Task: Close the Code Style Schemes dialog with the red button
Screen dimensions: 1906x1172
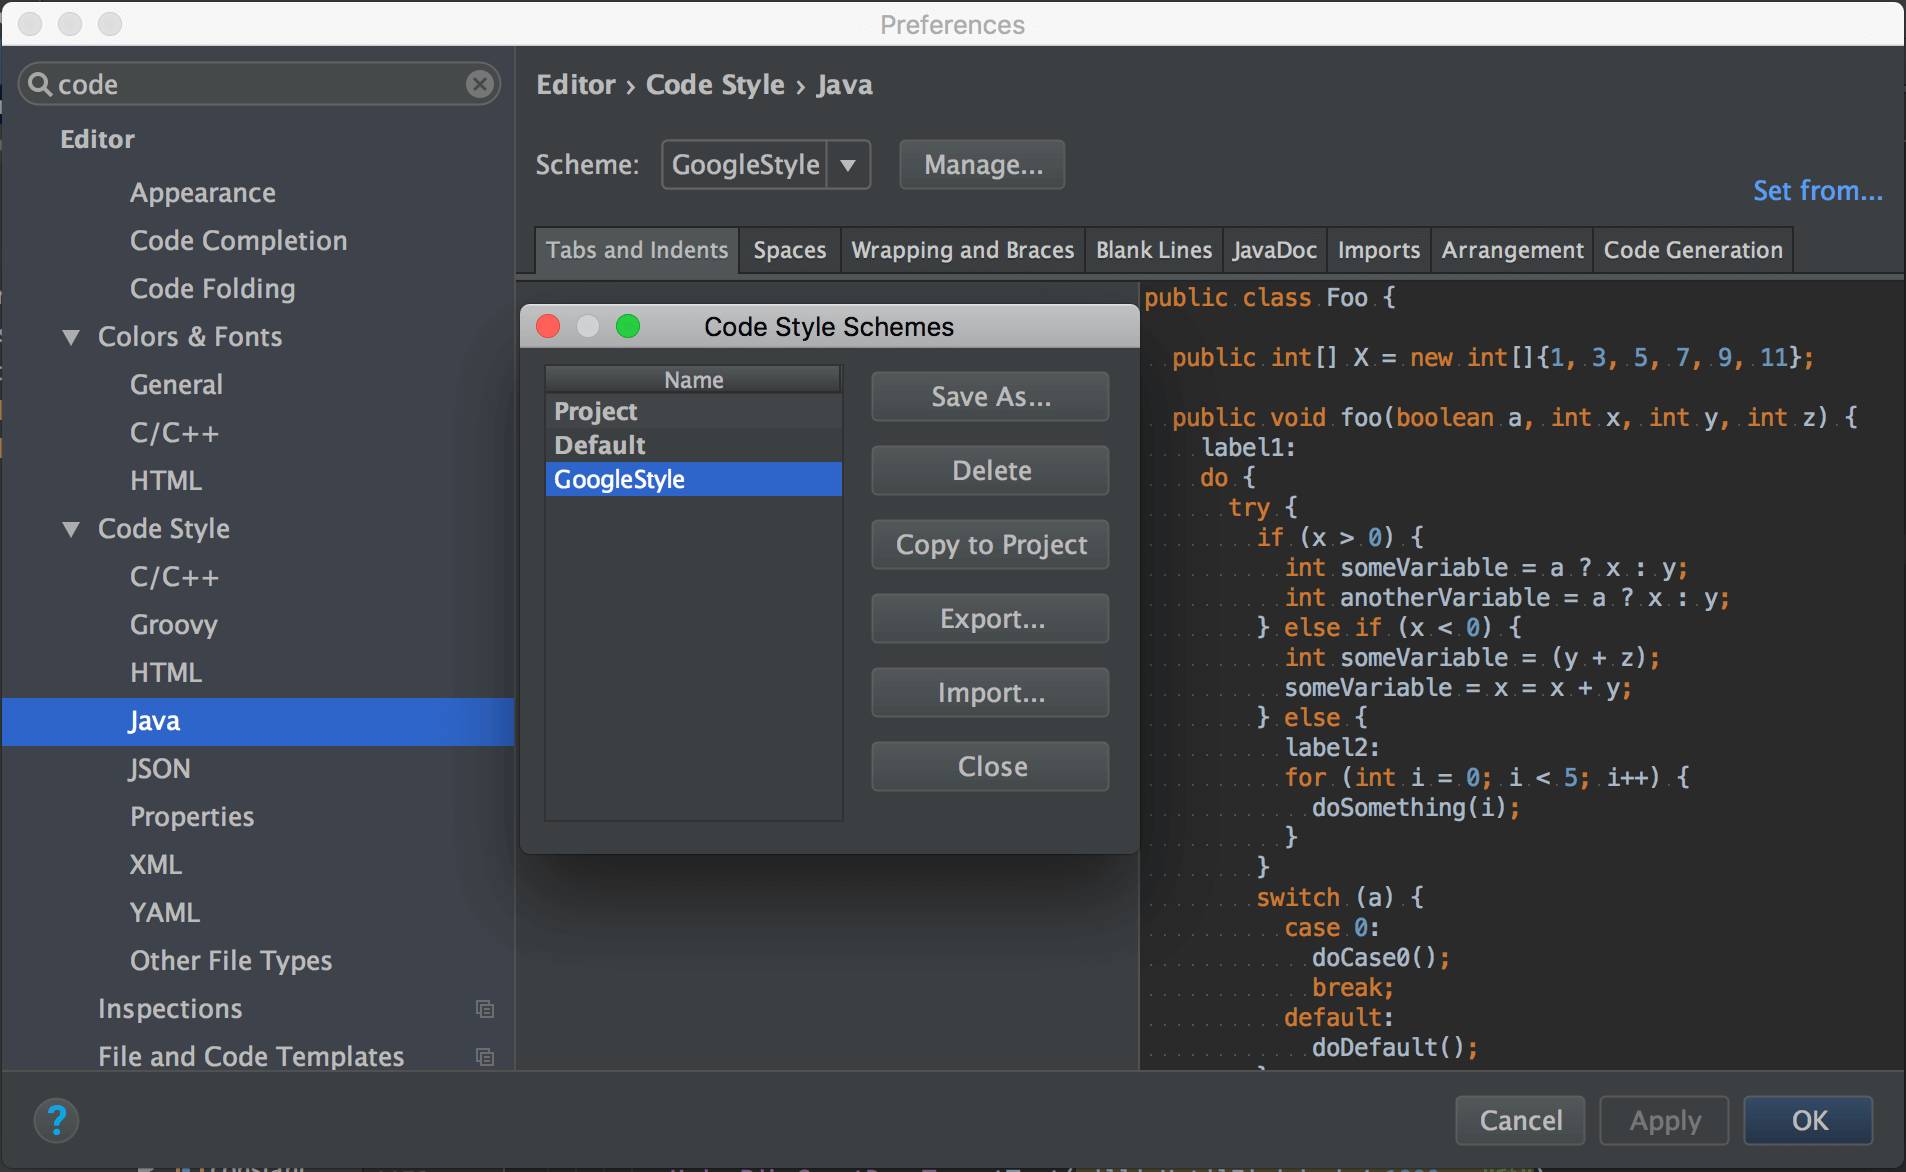Action: (x=548, y=326)
